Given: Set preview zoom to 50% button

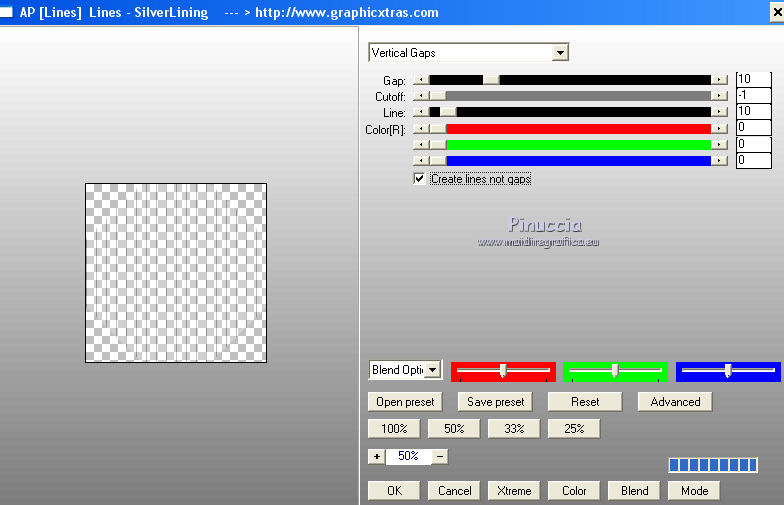Looking at the screenshot, I should (454, 429).
